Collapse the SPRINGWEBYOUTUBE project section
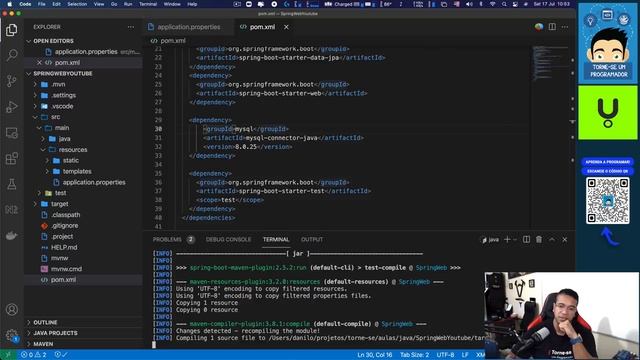This screenshot has height=360, width=640. 29,74
